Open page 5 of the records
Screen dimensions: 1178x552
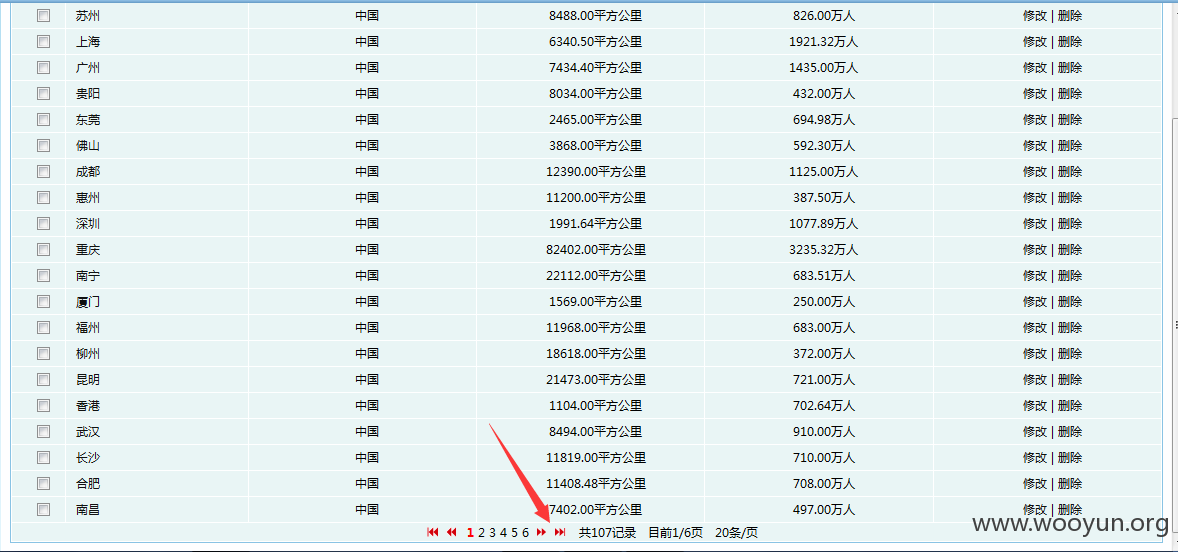pos(515,532)
